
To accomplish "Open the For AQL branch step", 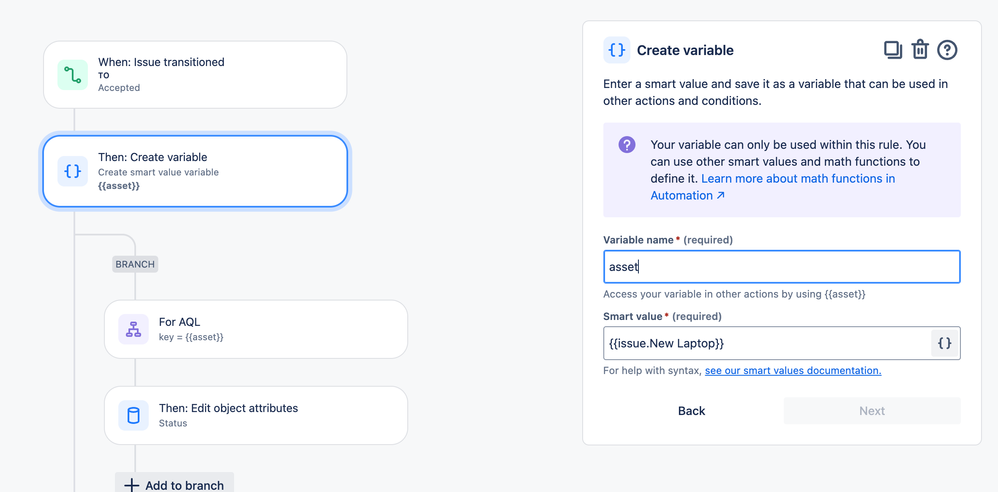I will tap(256, 329).
